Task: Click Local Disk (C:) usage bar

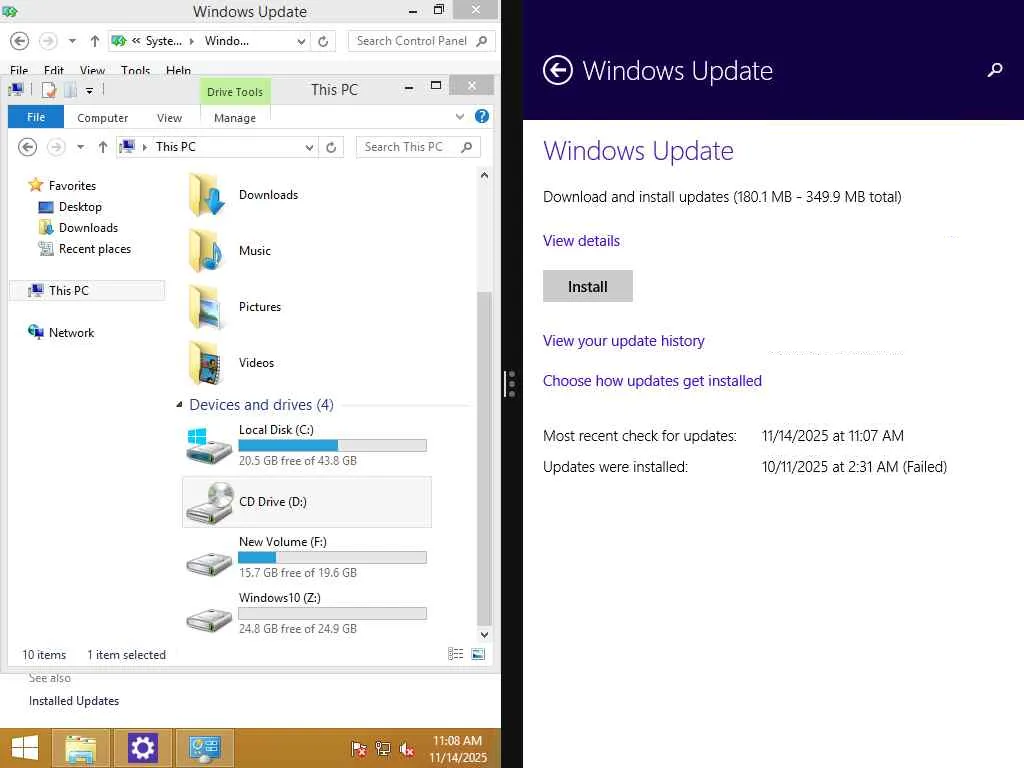Action: pos(332,445)
